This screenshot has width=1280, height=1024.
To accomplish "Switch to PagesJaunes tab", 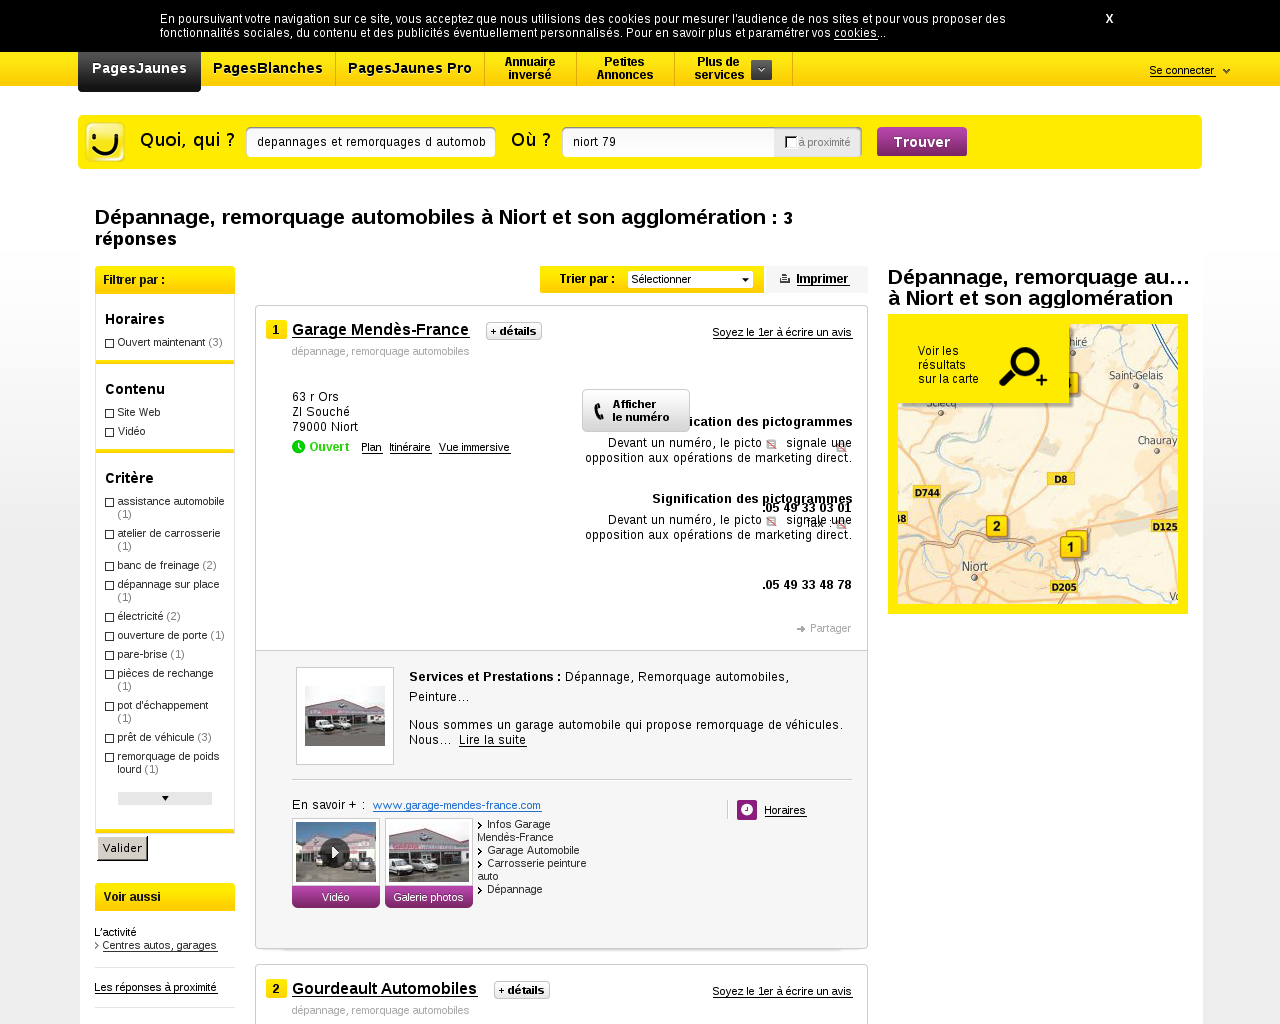I will point(139,70).
